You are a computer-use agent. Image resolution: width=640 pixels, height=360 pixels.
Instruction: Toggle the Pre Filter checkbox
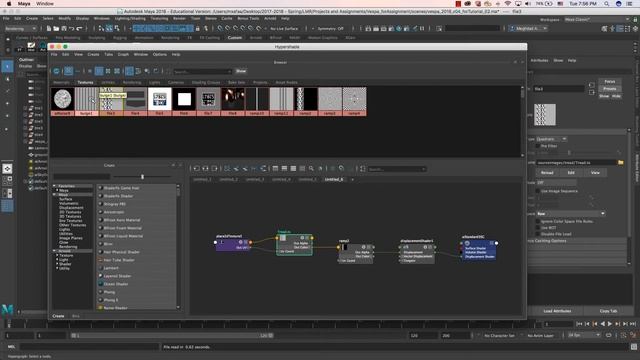(x=538, y=146)
